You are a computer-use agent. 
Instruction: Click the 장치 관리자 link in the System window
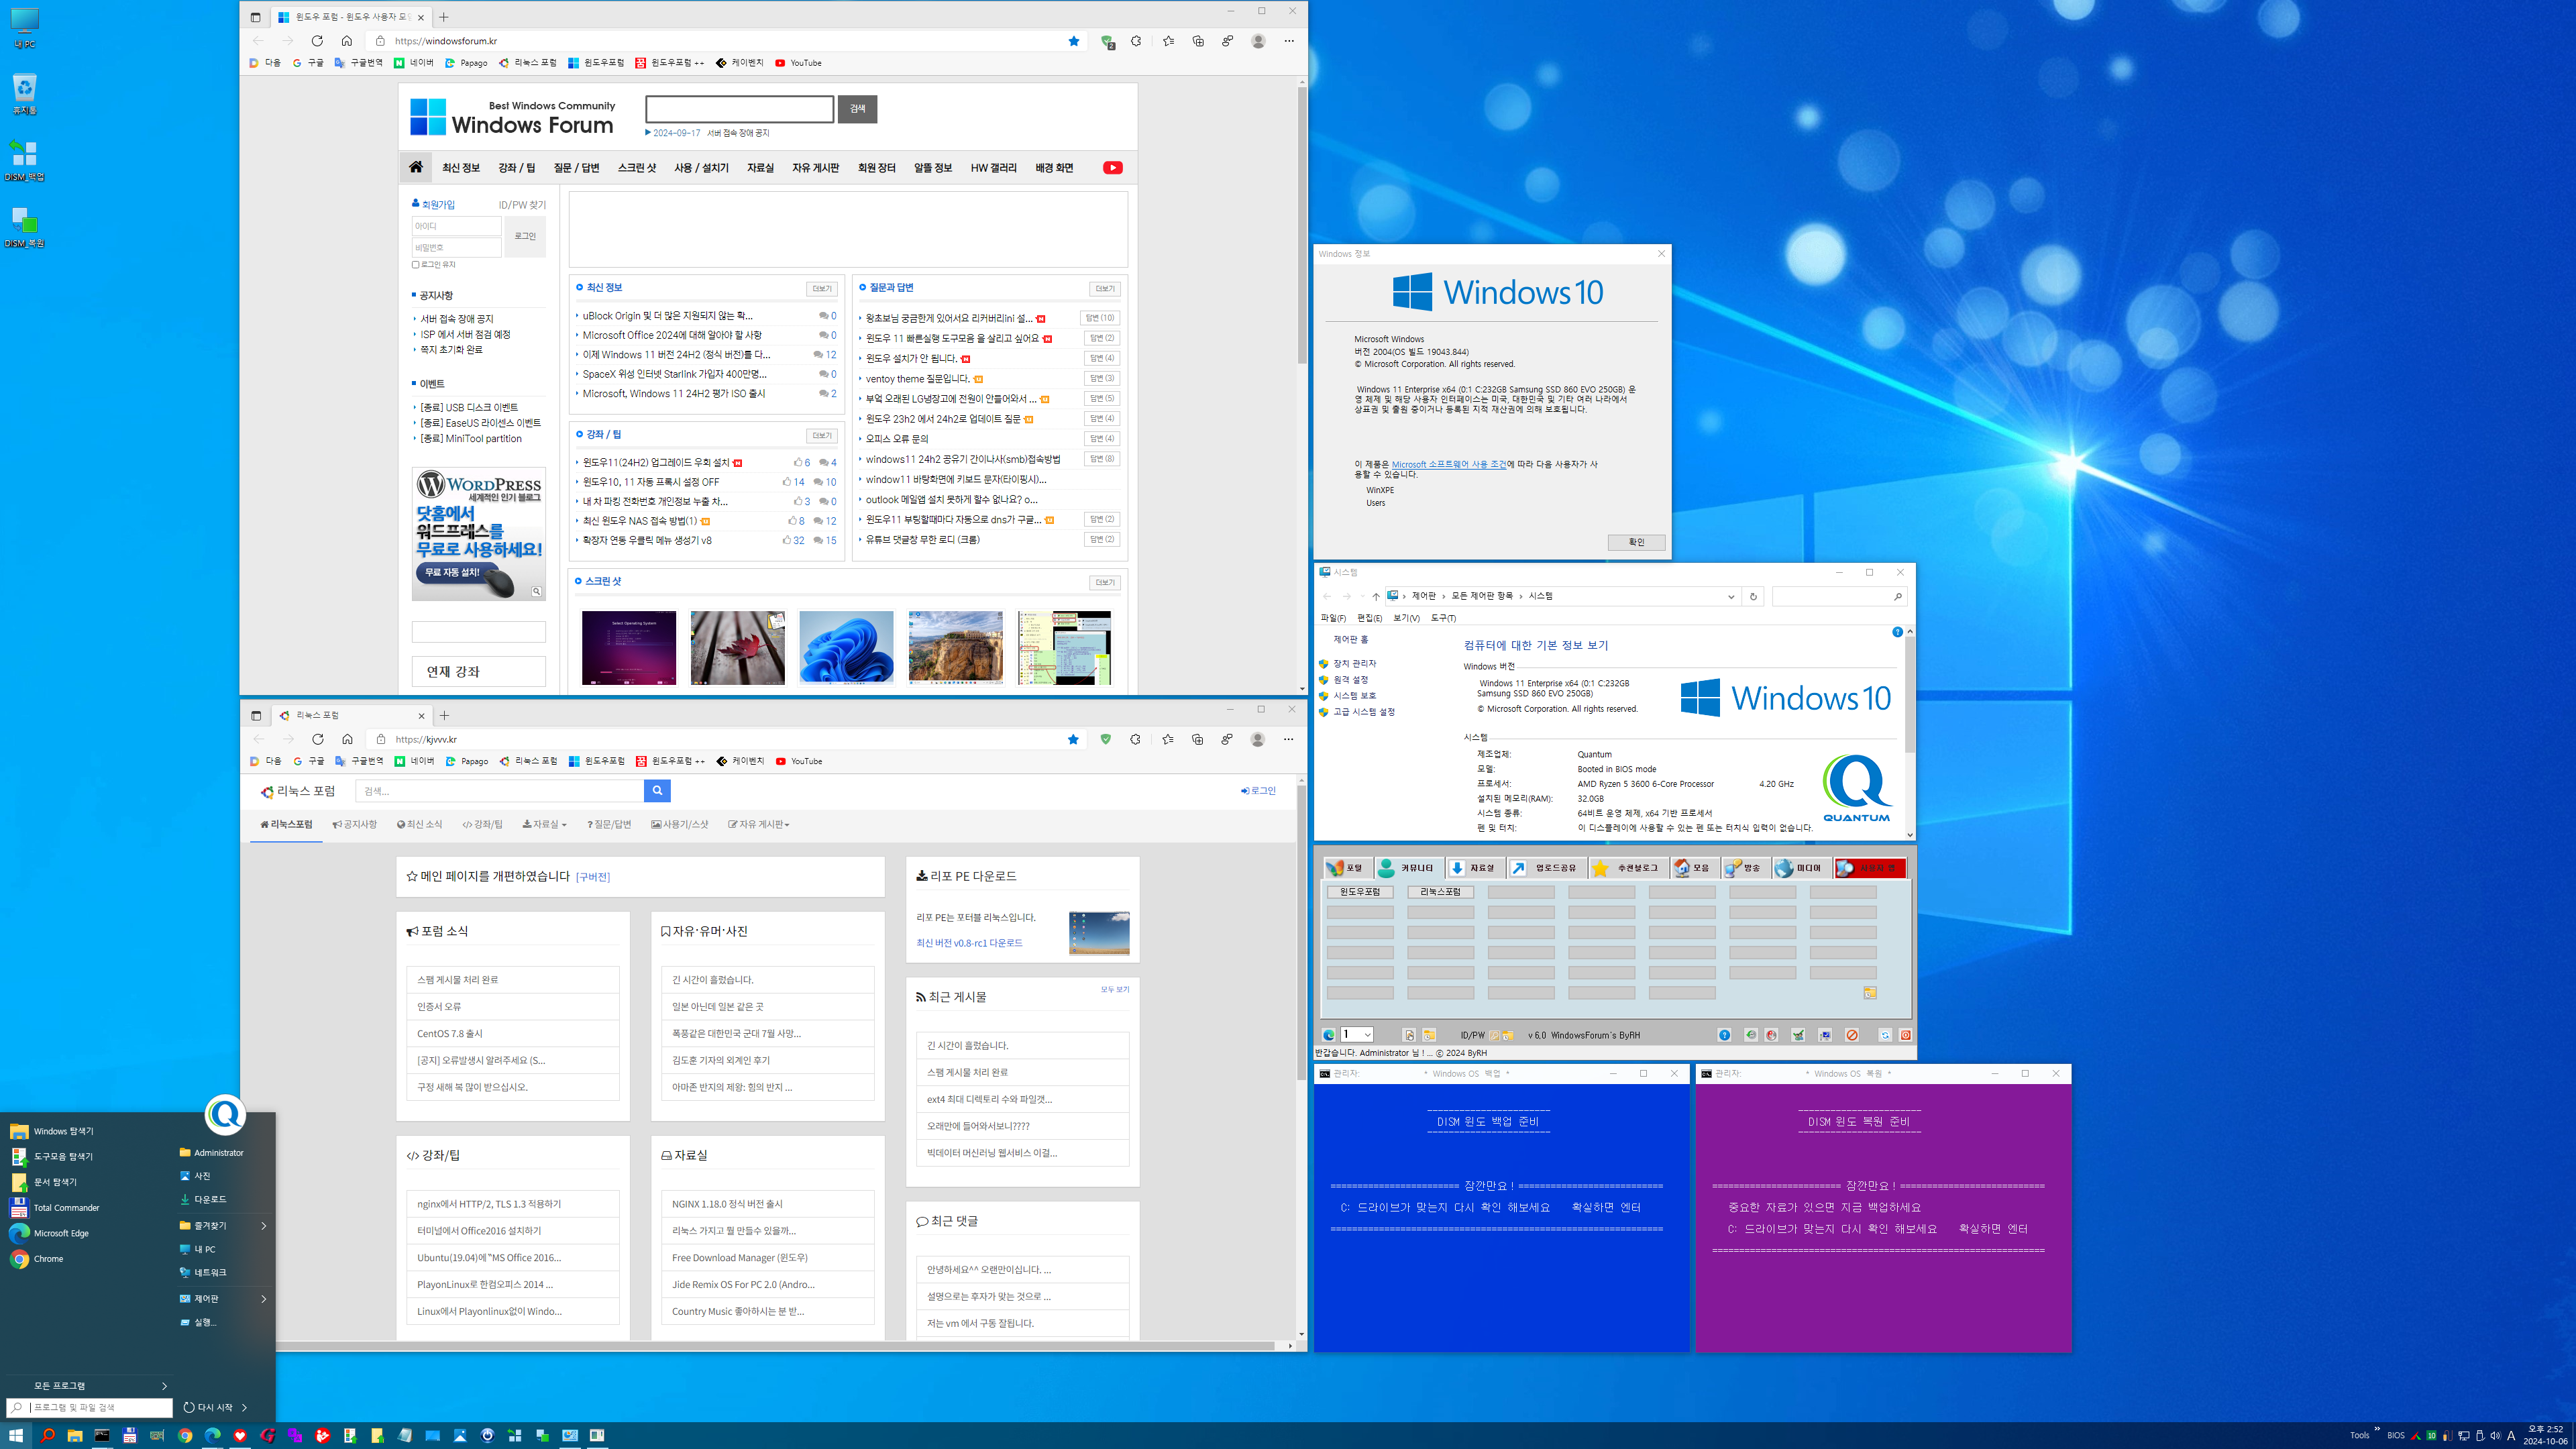pos(1355,663)
